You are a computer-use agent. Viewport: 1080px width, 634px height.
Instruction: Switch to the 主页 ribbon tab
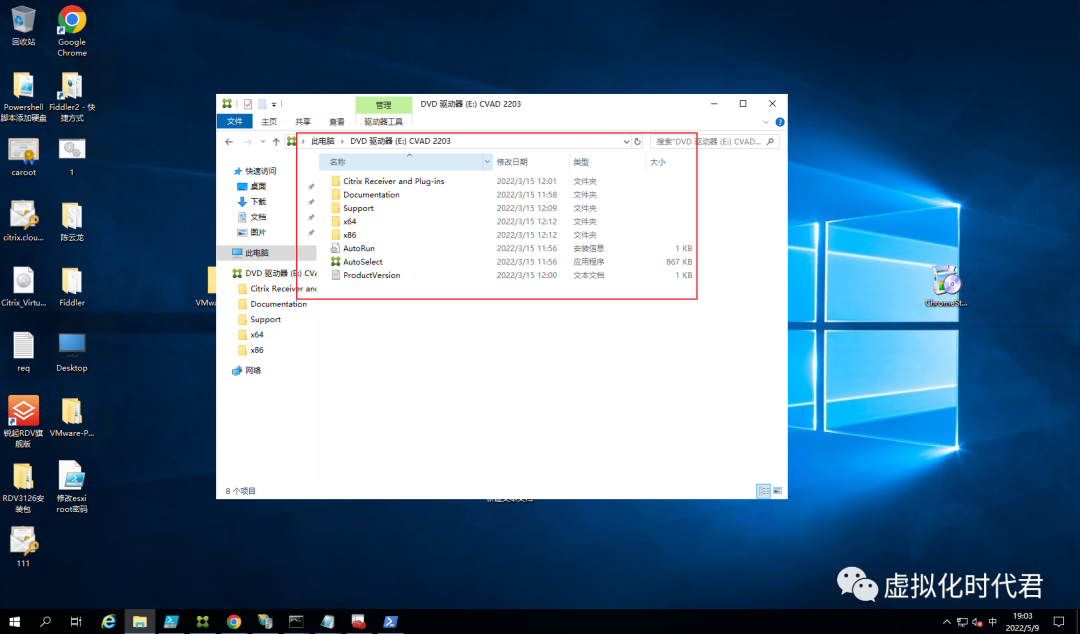pyautogui.click(x=269, y=122)
